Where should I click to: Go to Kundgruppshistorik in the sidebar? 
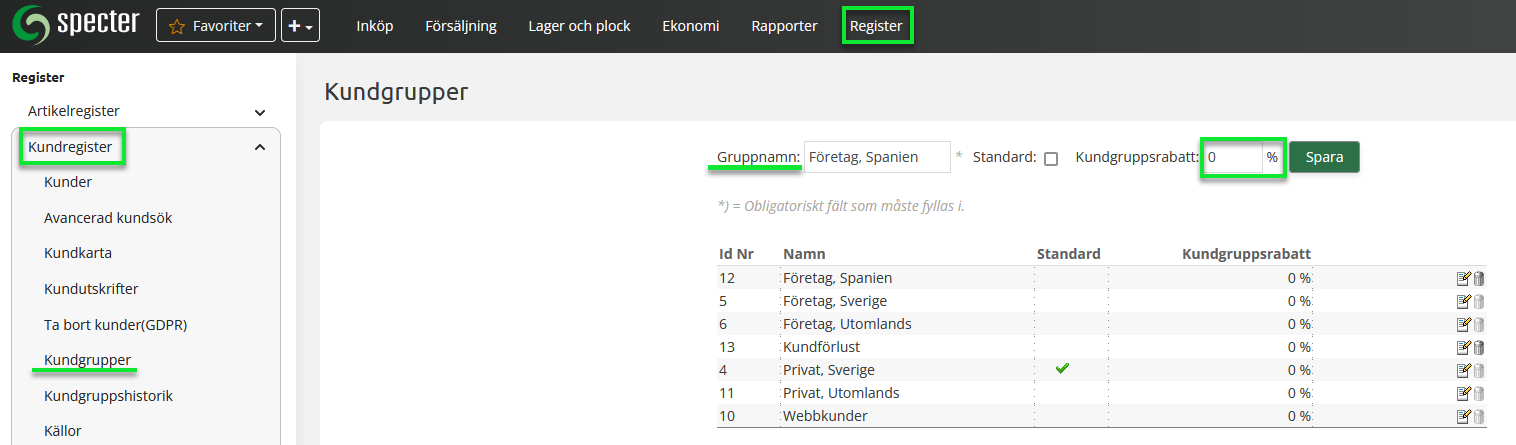click(108, 396)
